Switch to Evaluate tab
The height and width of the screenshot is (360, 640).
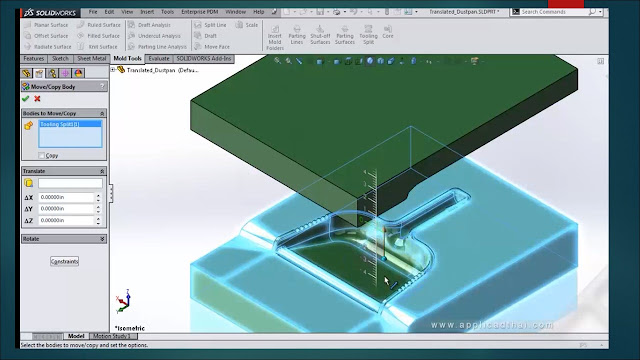tap(159, 59)
